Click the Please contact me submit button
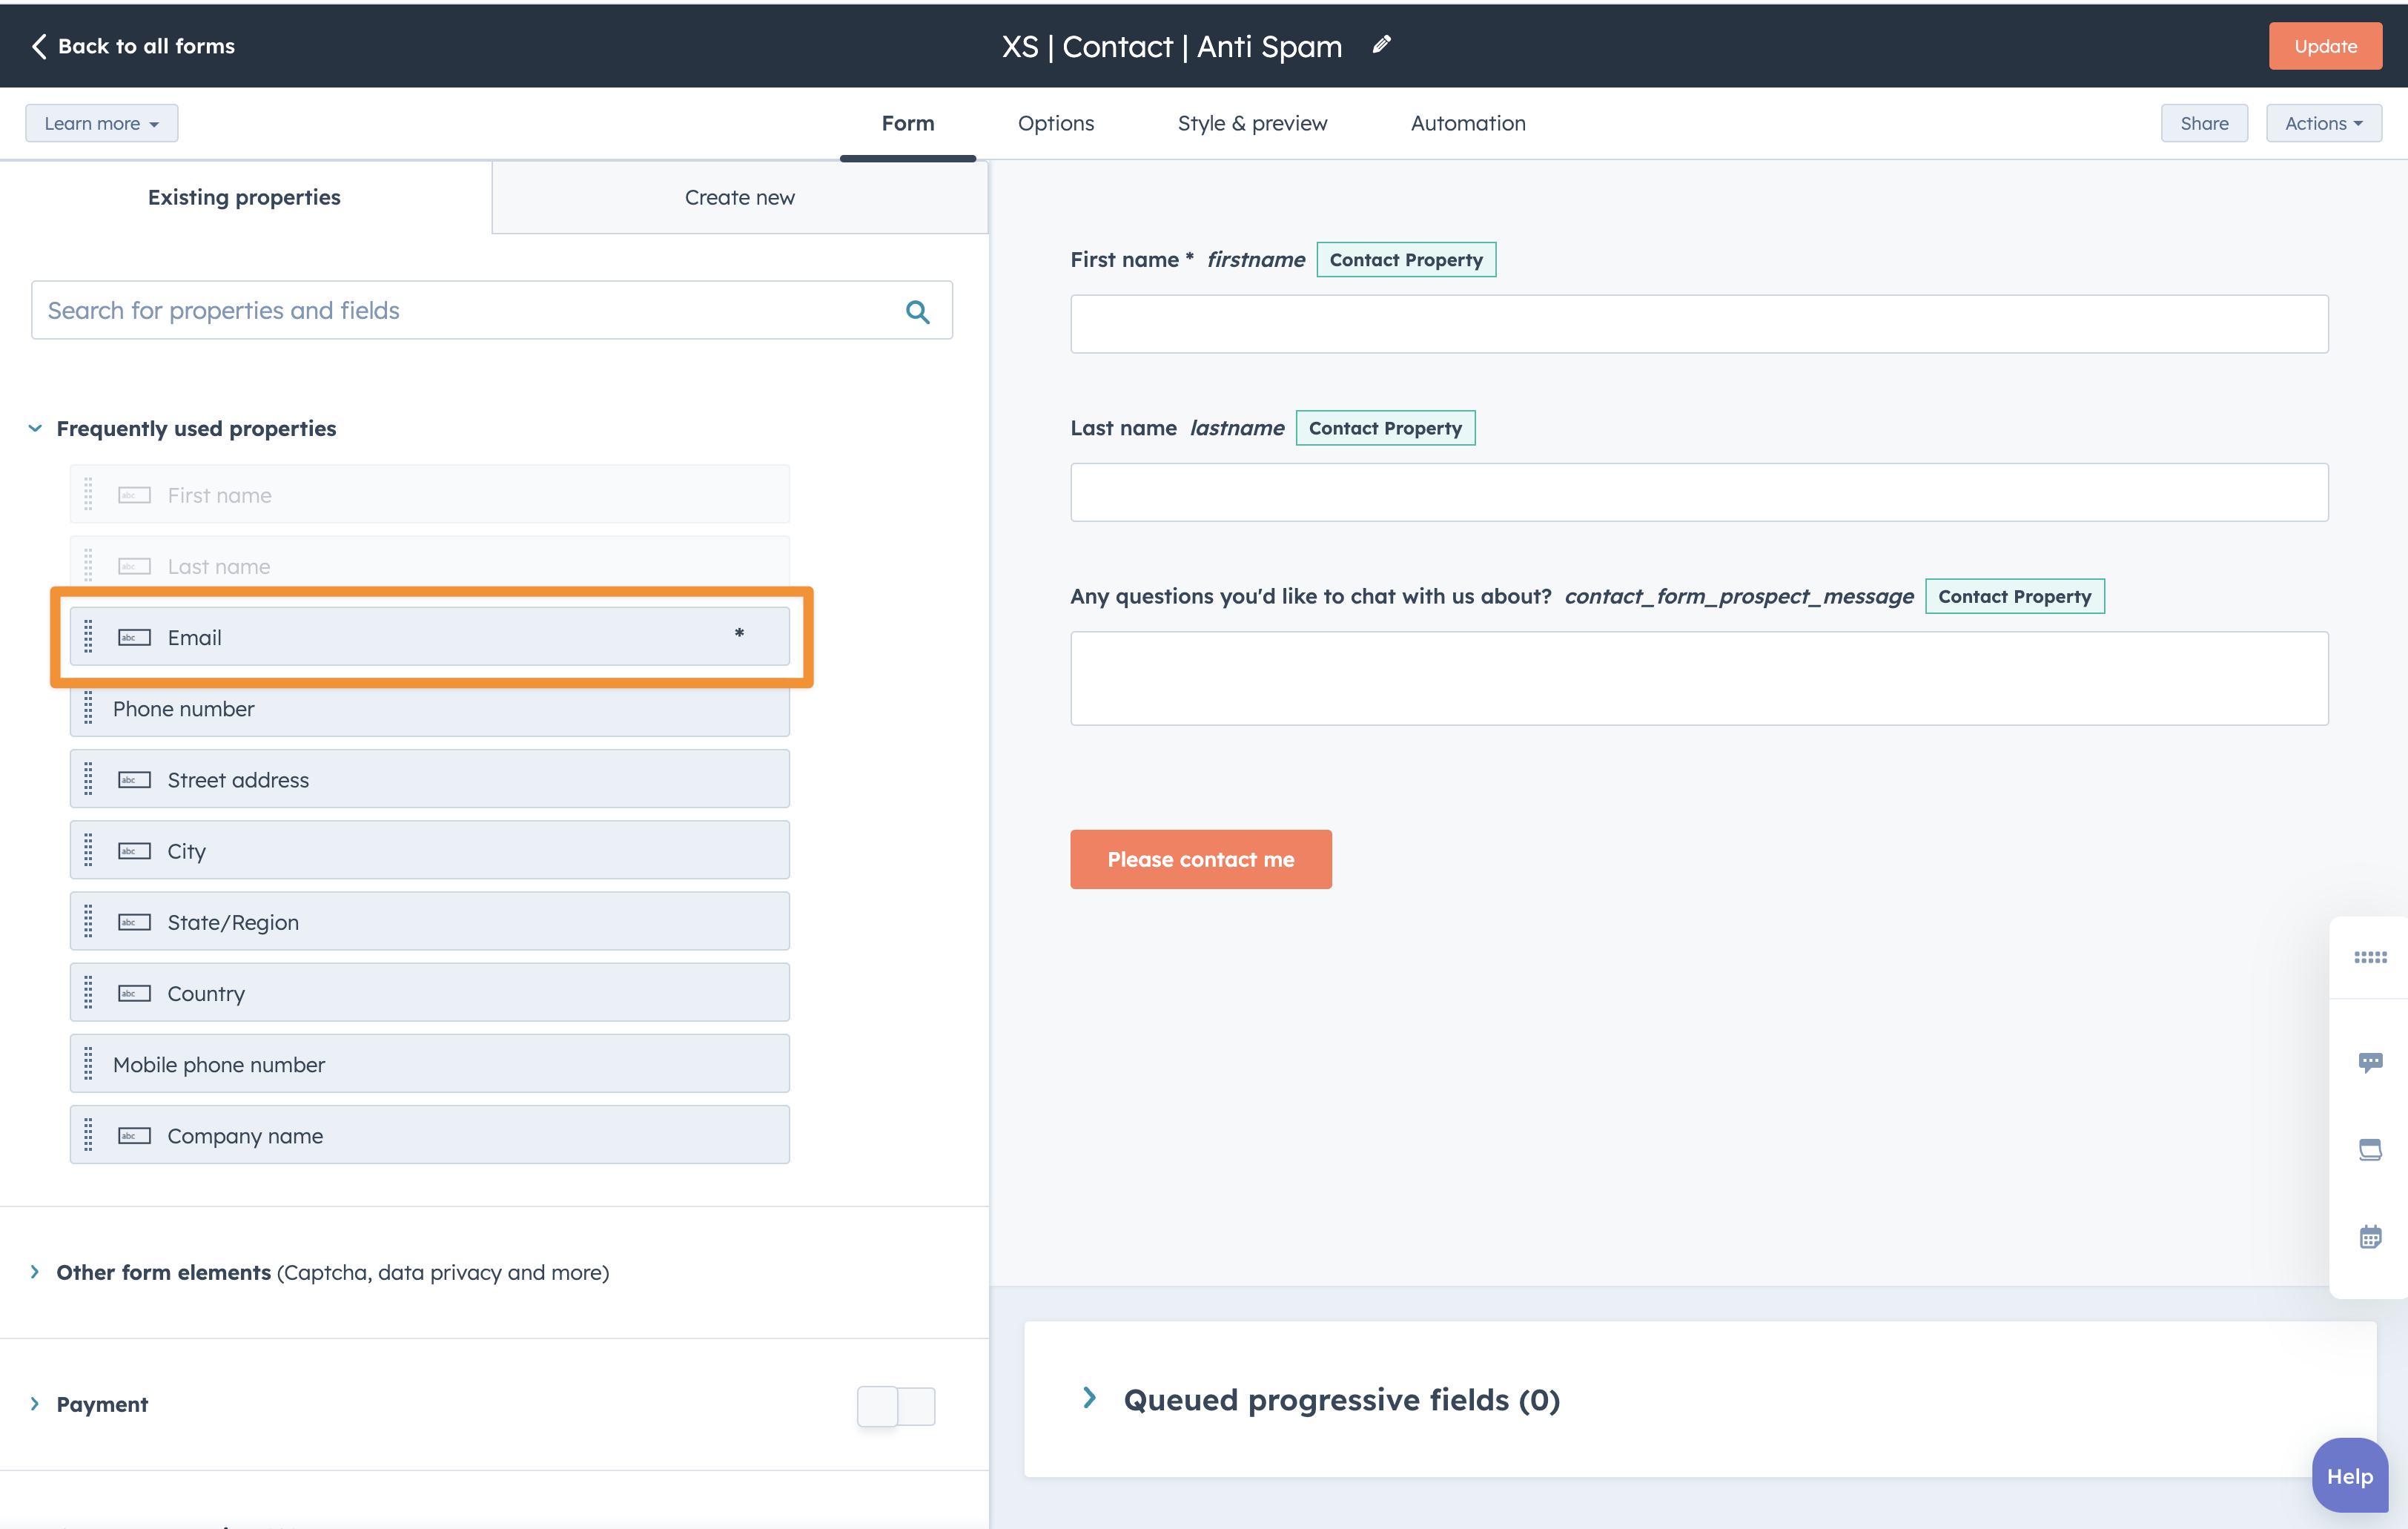 click(x=1201, y=859)
